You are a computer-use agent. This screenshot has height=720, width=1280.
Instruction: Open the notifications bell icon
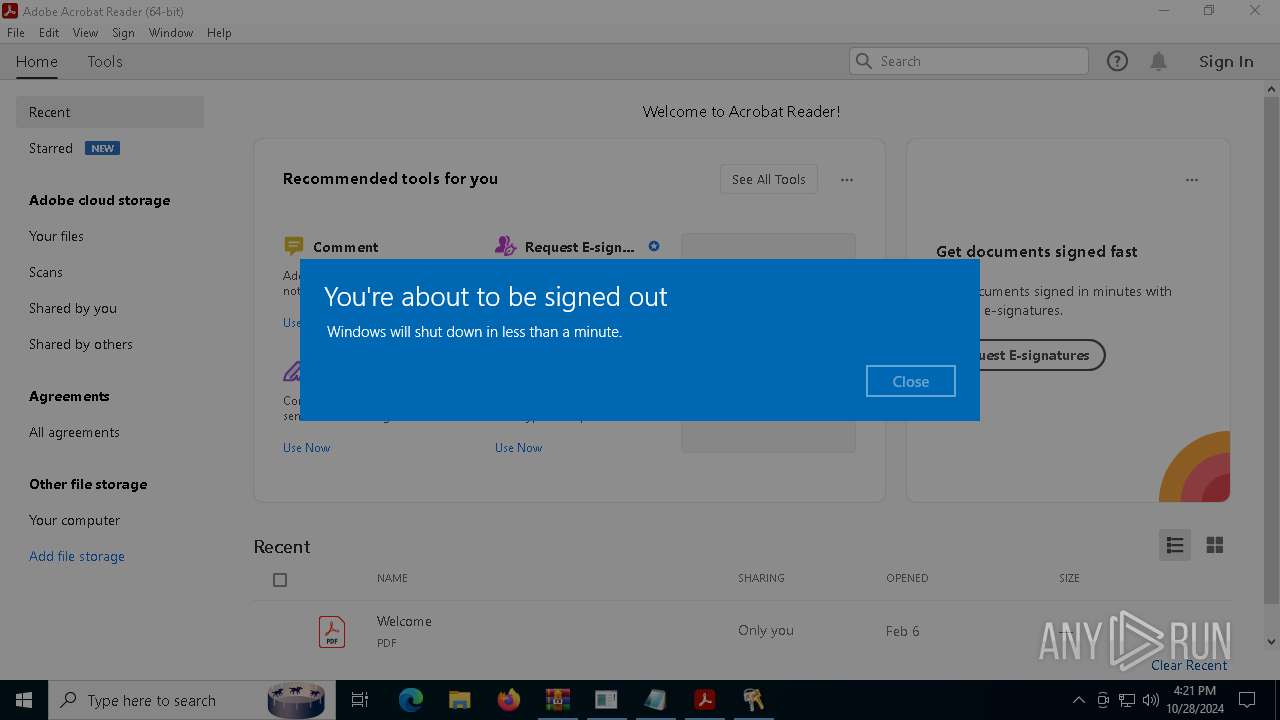(1158, 61)
